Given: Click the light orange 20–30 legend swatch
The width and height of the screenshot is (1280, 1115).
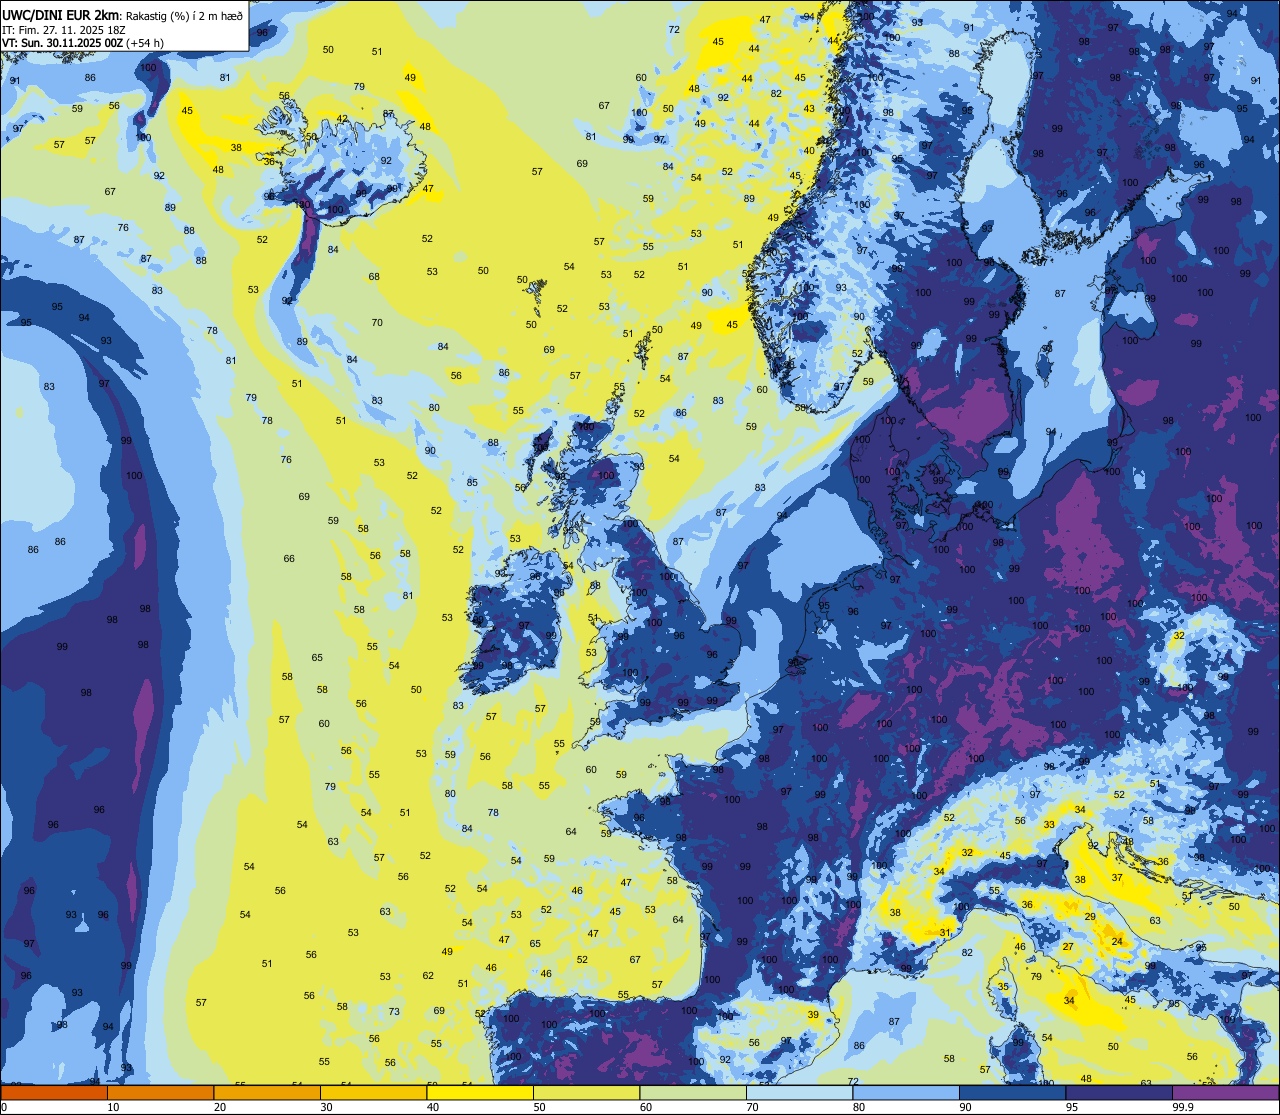Looking at the screenshot, I should (267, 1092).
